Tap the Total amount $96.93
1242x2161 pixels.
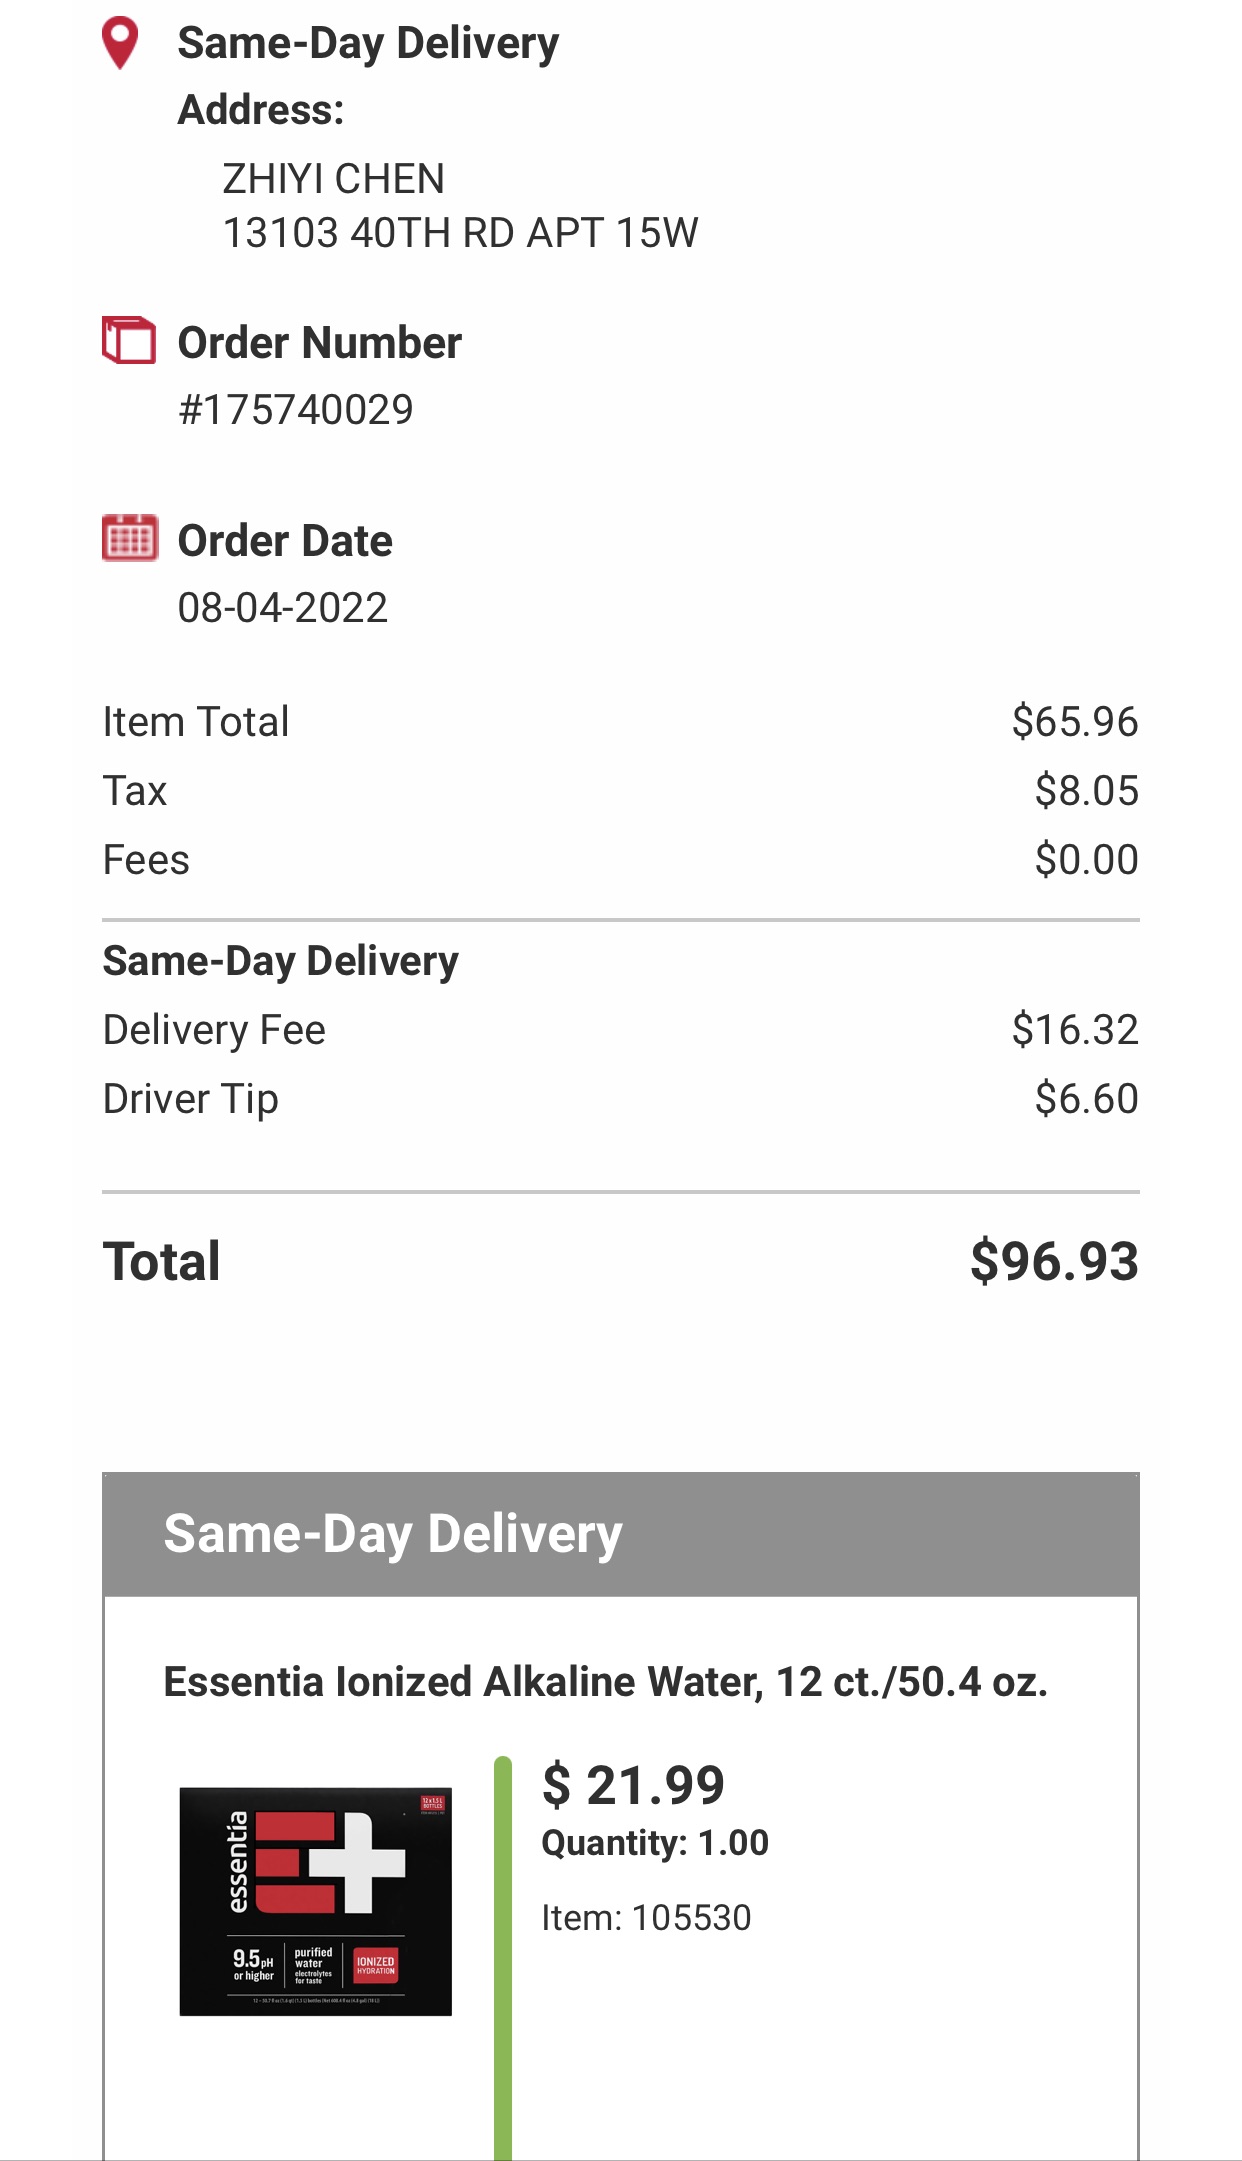pos(1054,1261)
